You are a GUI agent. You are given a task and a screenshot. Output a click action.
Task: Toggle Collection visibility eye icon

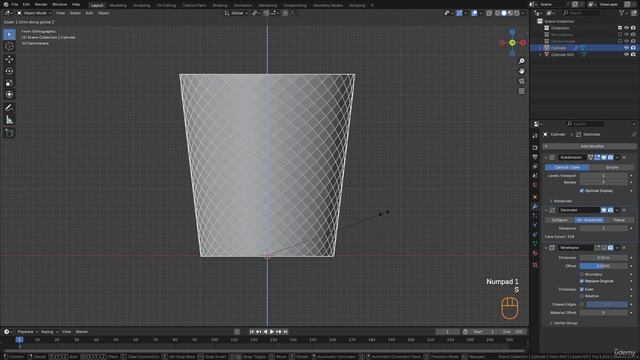point(626,28)
